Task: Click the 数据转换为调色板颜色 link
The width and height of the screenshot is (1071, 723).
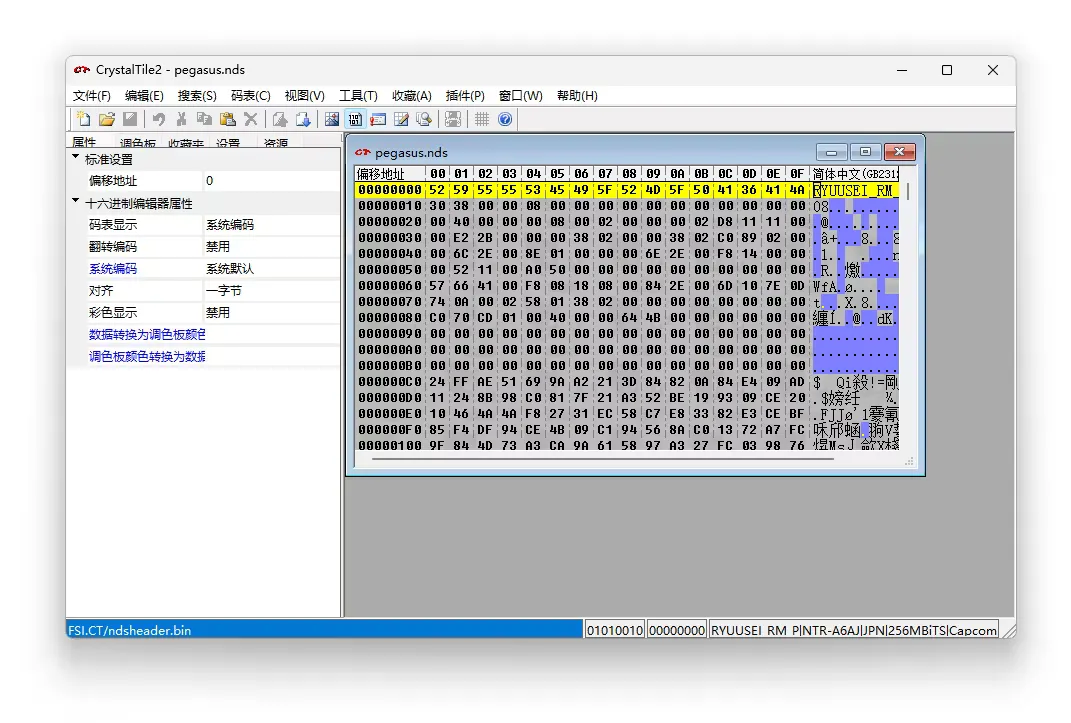Action: pyautogui.click(x=147, y=335)
